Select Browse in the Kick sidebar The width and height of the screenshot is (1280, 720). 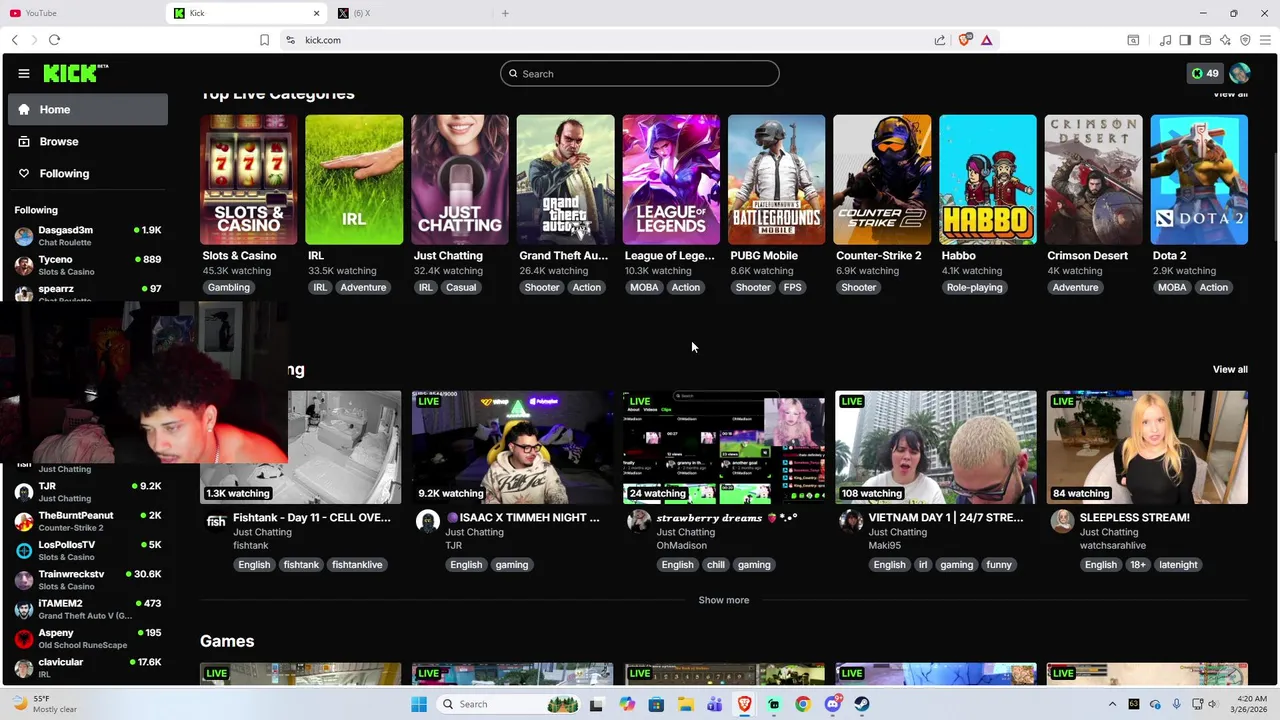pos(88,141)
